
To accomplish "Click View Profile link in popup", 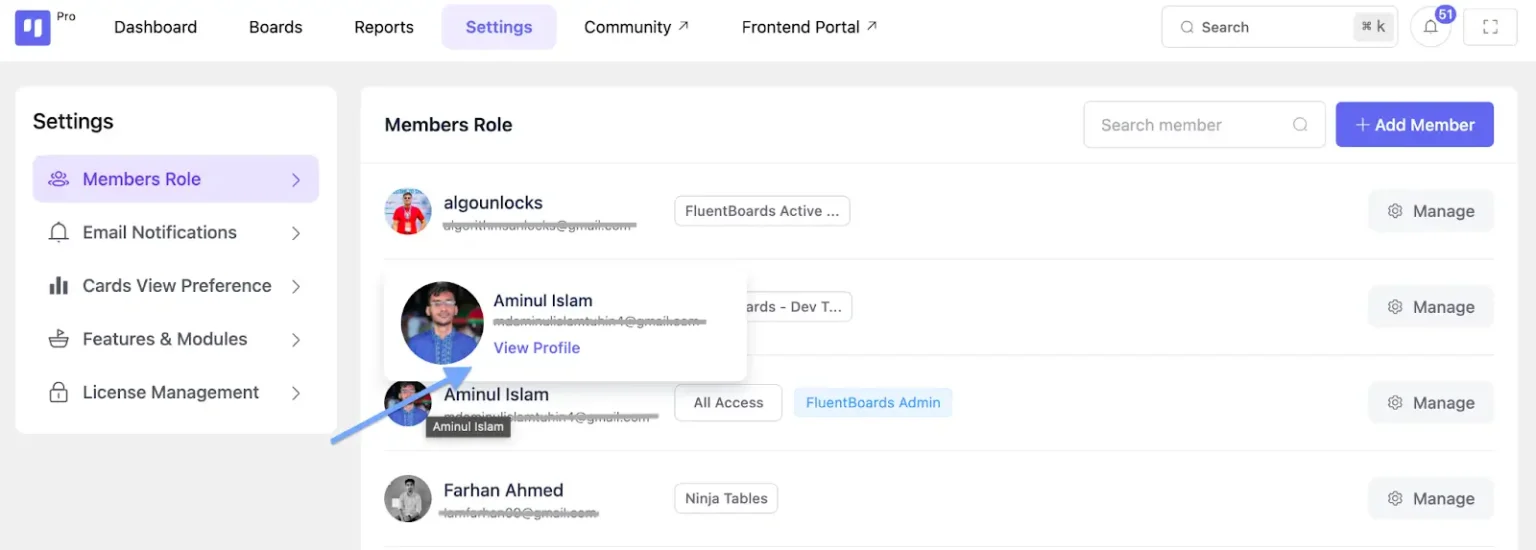I will tap(537, 348).
